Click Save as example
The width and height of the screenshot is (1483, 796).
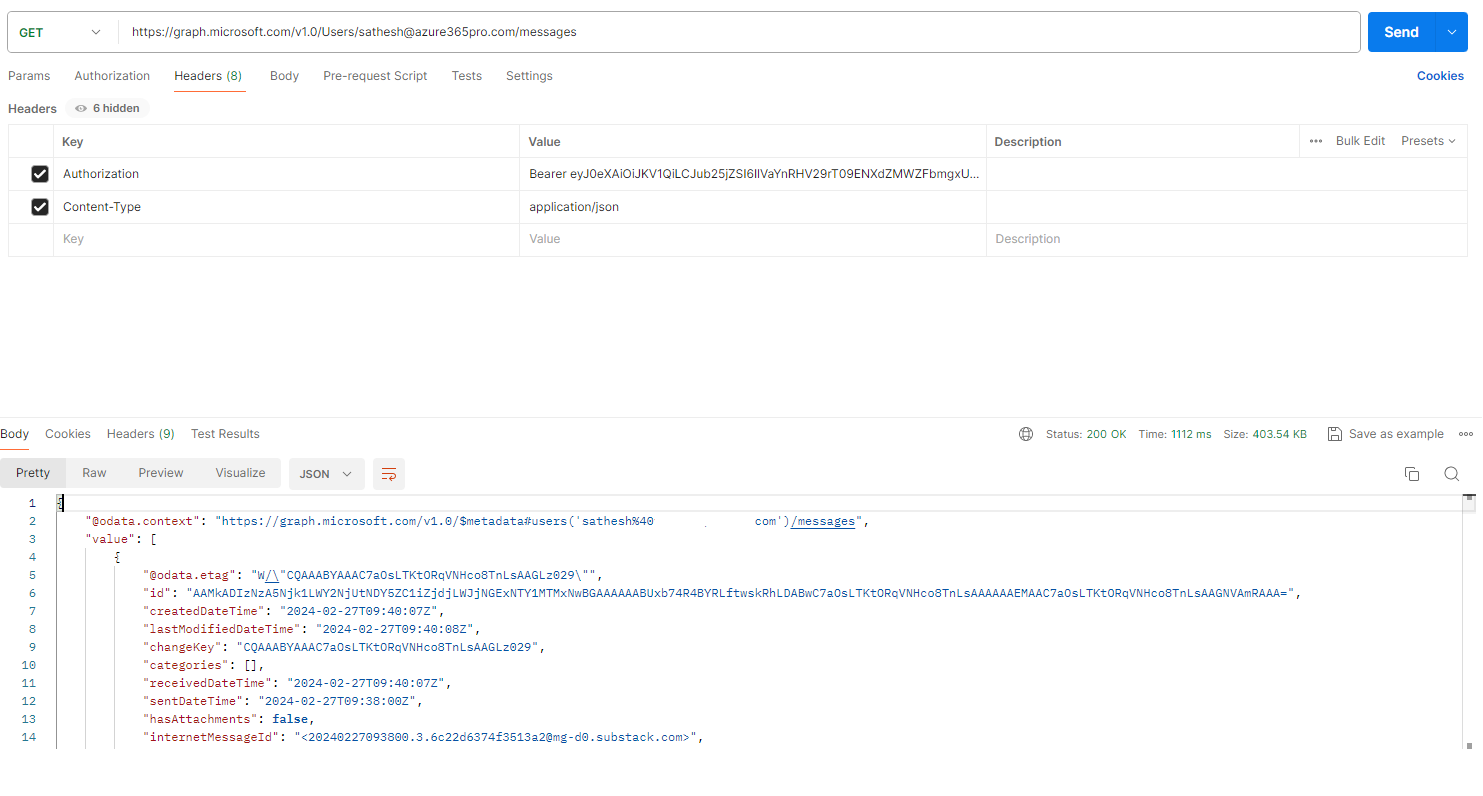(x=1385, y=434)
